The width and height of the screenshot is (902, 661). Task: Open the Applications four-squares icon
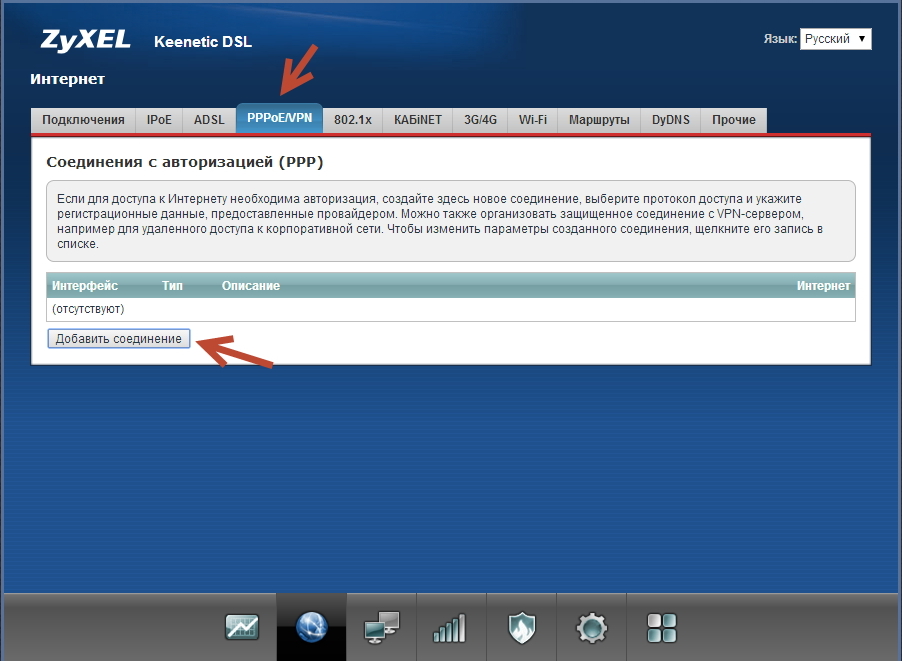tap(661, 627)
